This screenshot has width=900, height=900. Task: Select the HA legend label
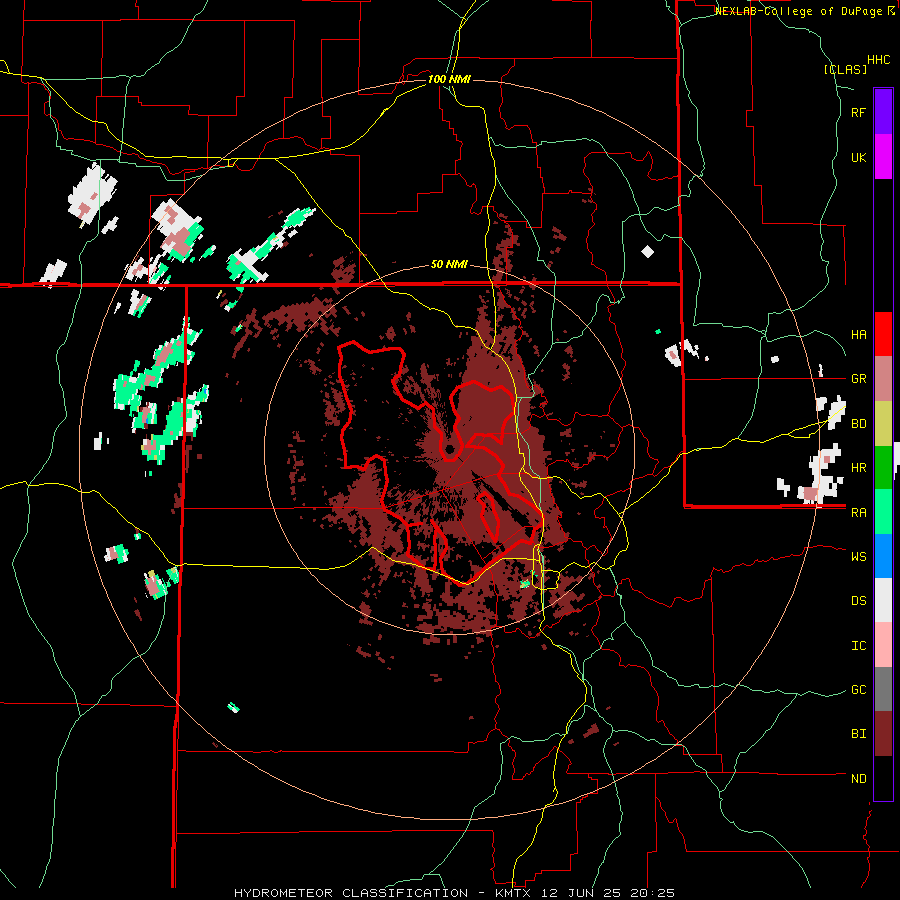coord(858,335)
